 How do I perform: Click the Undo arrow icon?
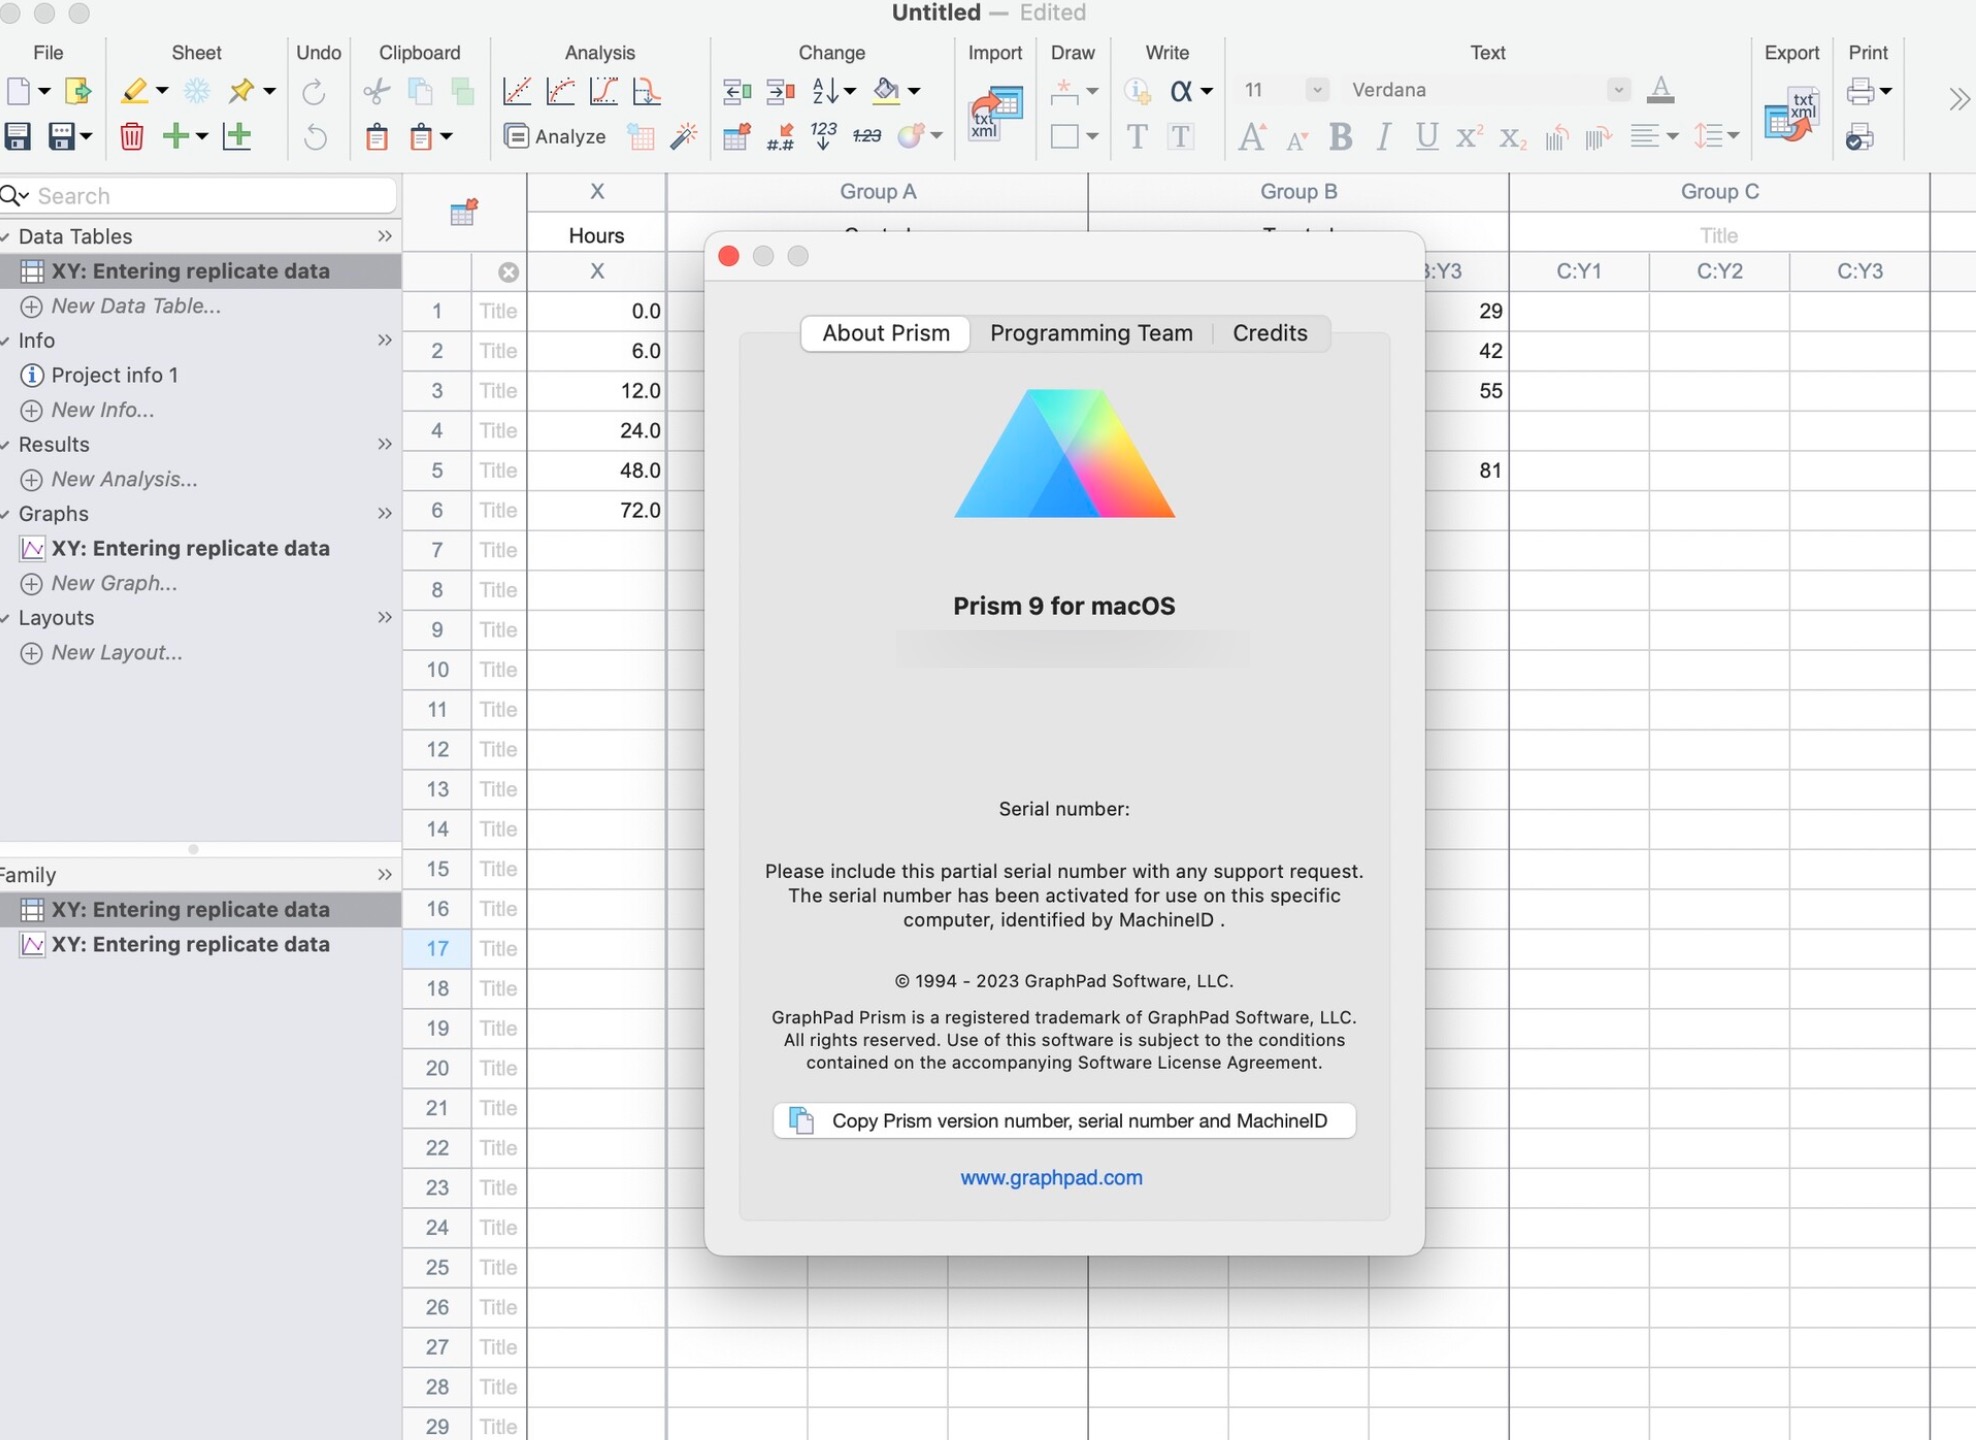click(x=315, y=136)
